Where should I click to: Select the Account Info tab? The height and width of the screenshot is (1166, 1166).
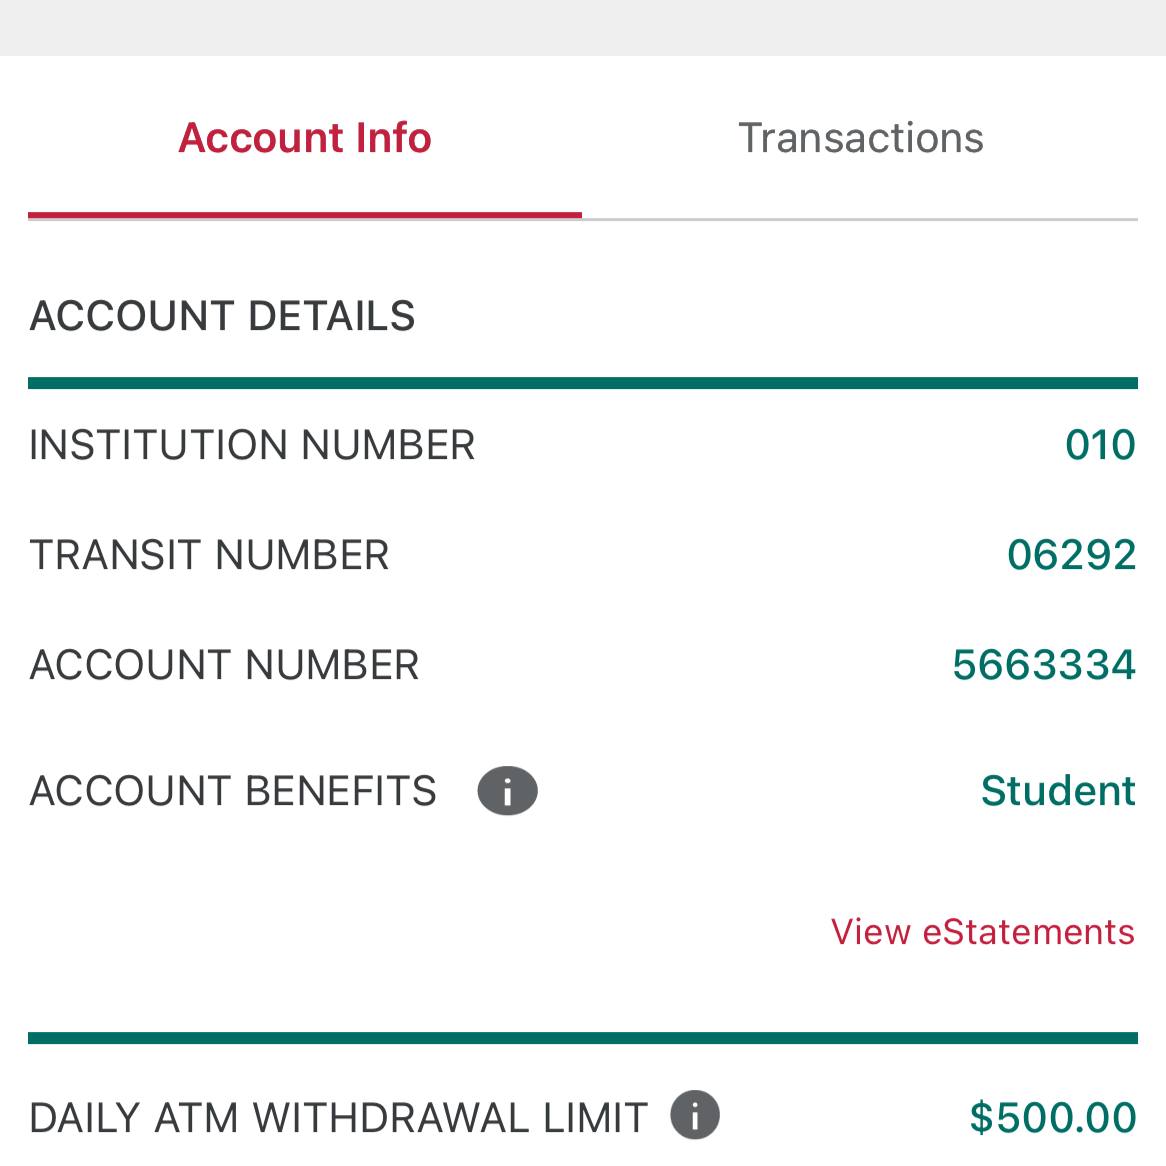[x=305, y=138]
